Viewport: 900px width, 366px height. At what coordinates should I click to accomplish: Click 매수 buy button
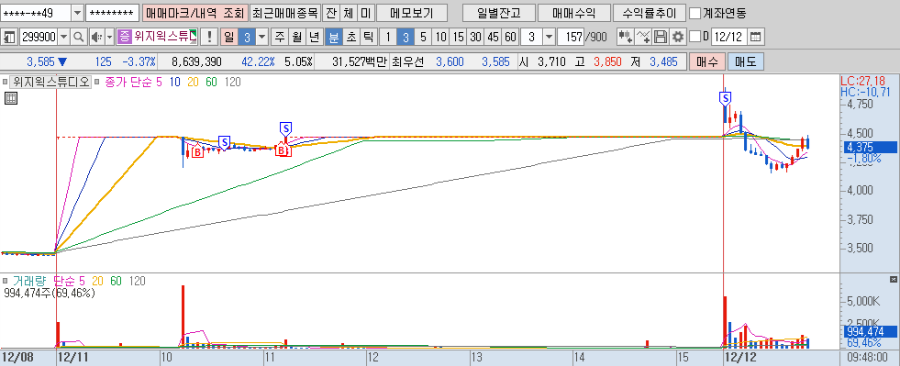[x=707, y=62]
